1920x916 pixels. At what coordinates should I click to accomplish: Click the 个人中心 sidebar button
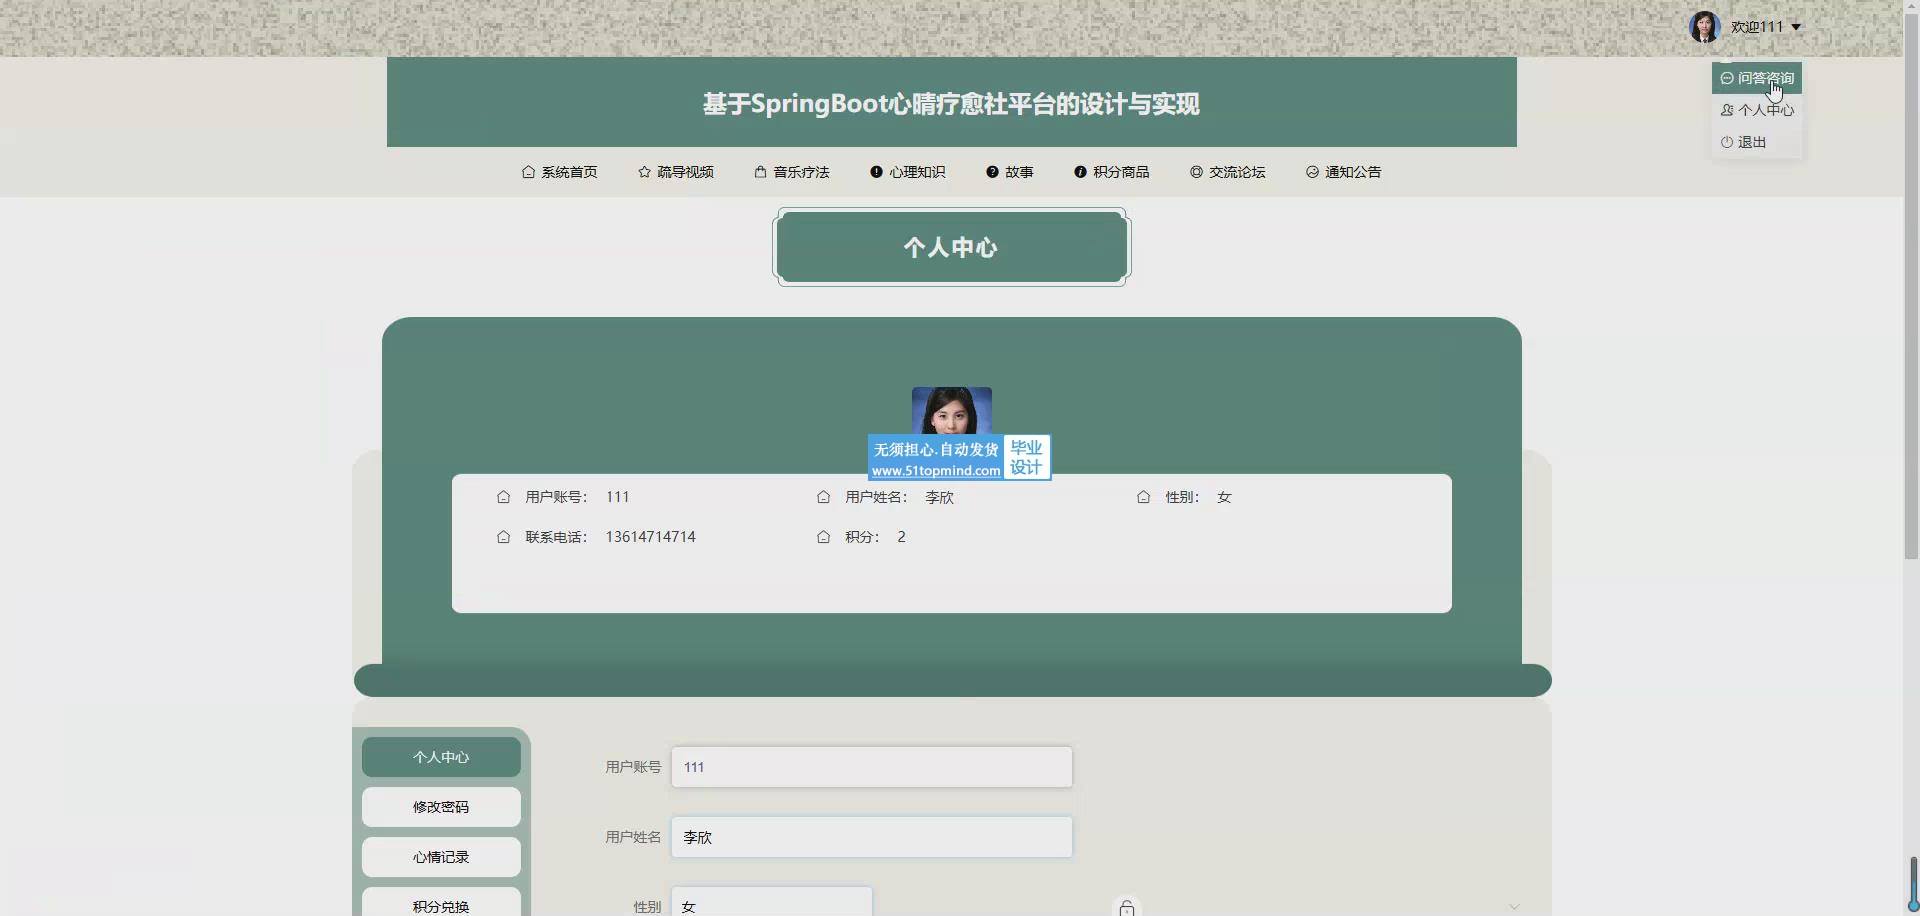(x=441, y=757)
